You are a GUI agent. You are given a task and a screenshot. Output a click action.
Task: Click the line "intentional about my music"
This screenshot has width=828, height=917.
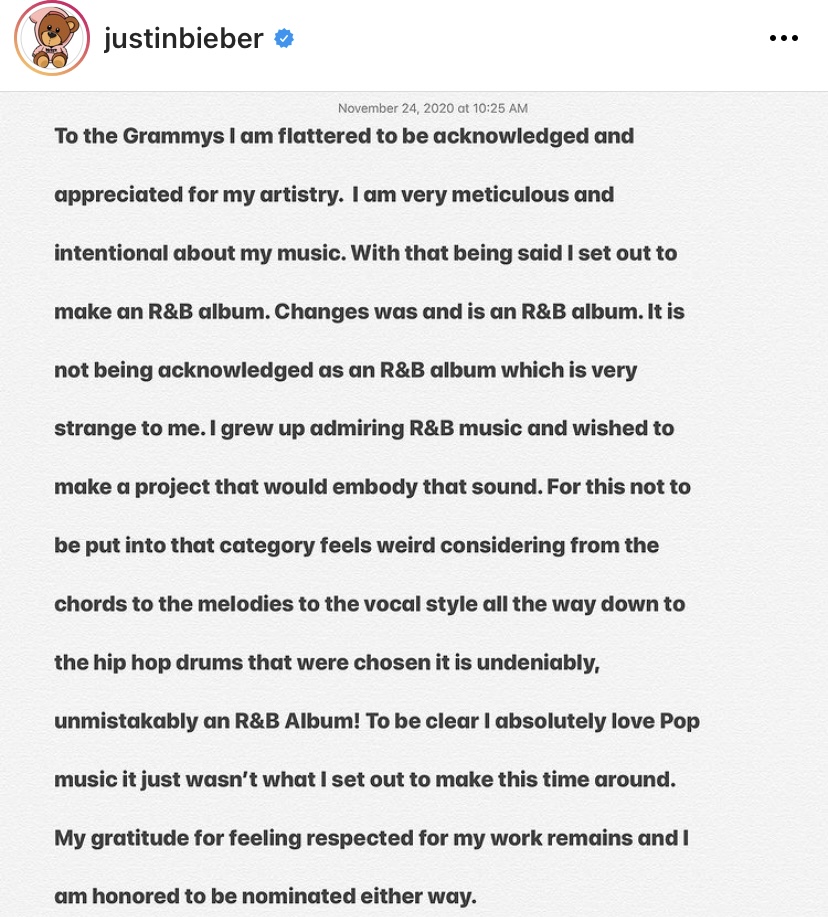[366, 253]
